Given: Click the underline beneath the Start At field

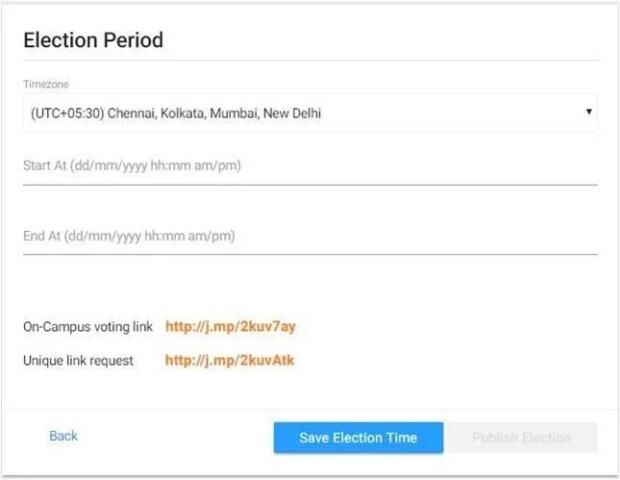Looking at the screenshot, I should (310, 184).
